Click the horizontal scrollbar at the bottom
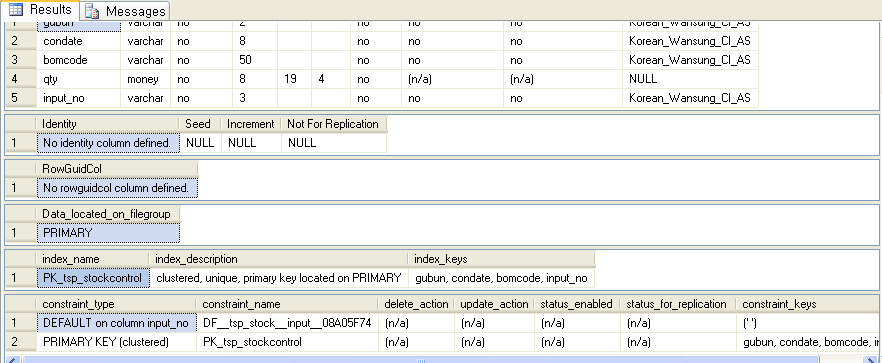 coord(421,360)
